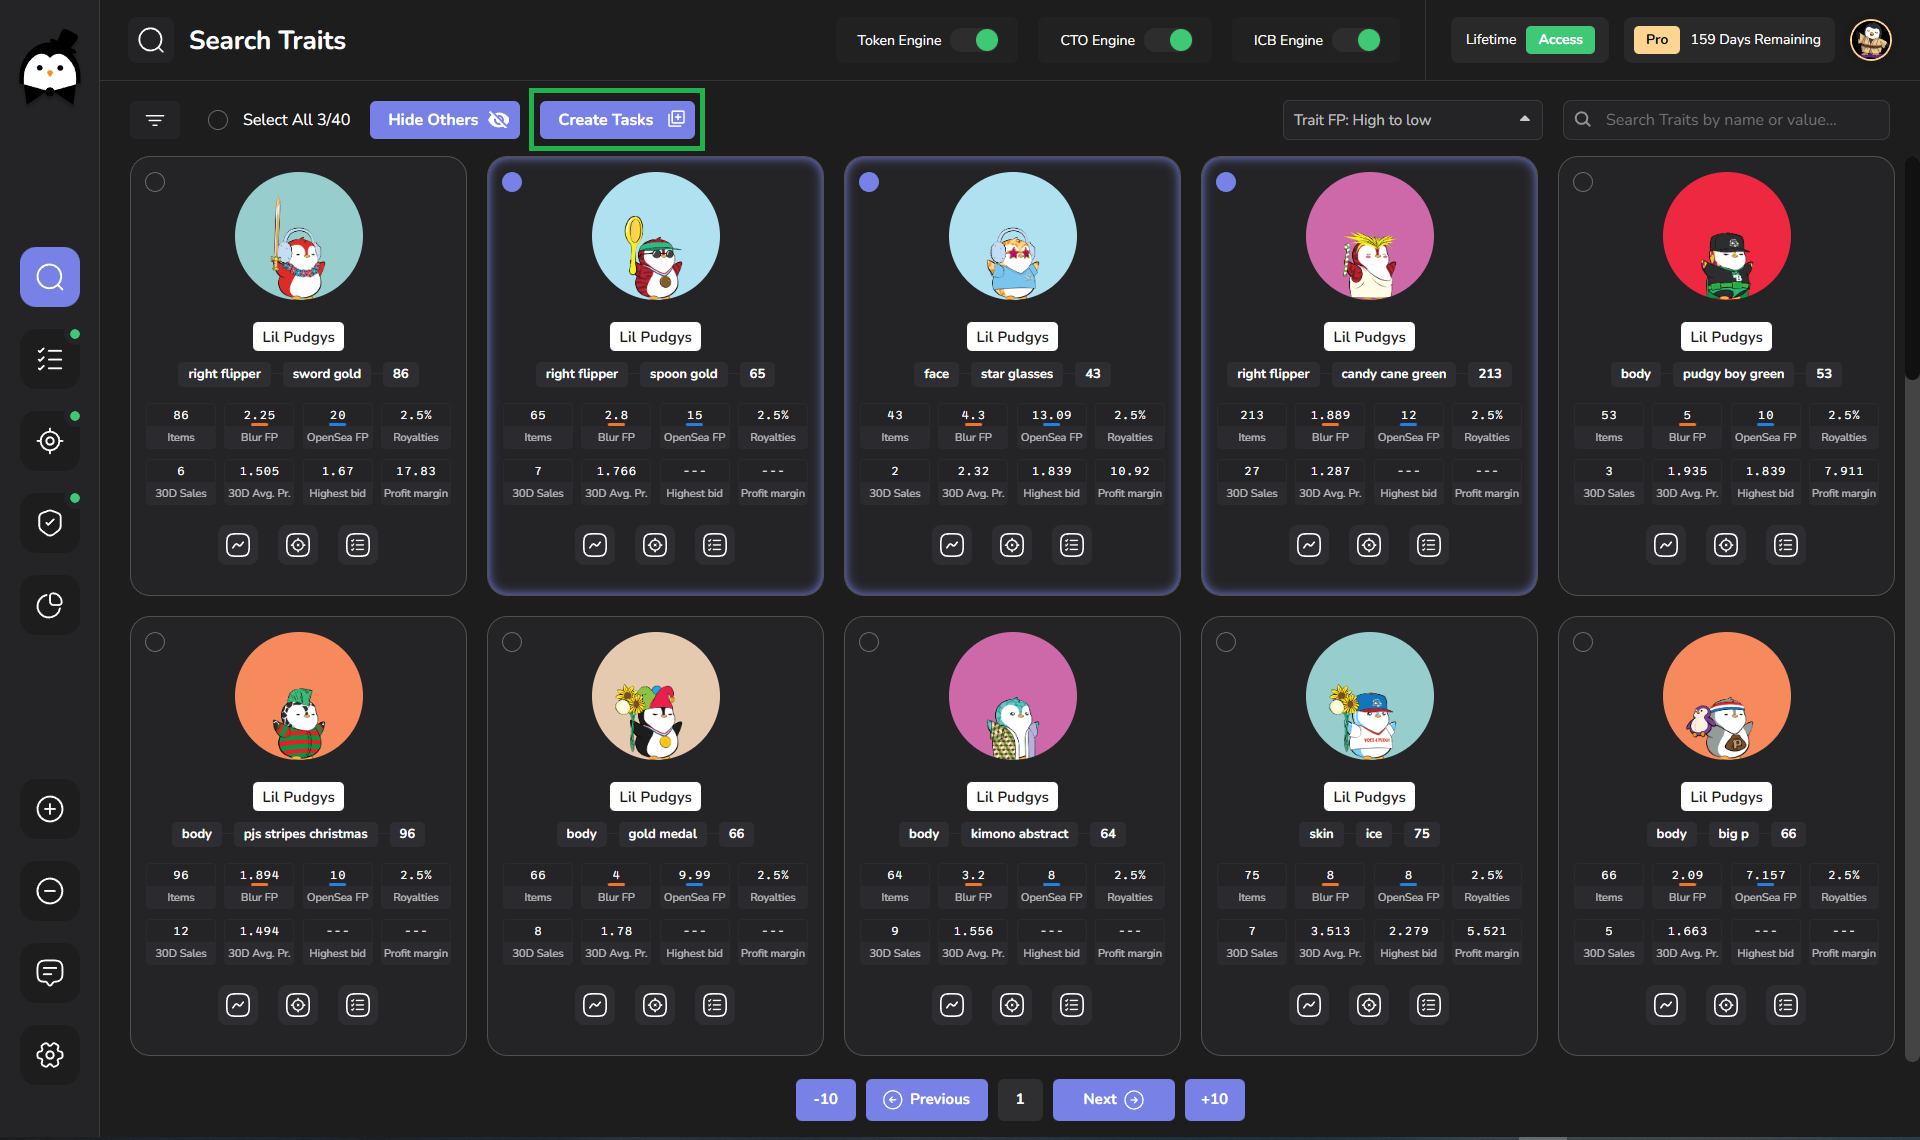The height and width of the screenshot is (1140, 1920).
Task: Open the task list sidebar icon
Action: [50, 359]
